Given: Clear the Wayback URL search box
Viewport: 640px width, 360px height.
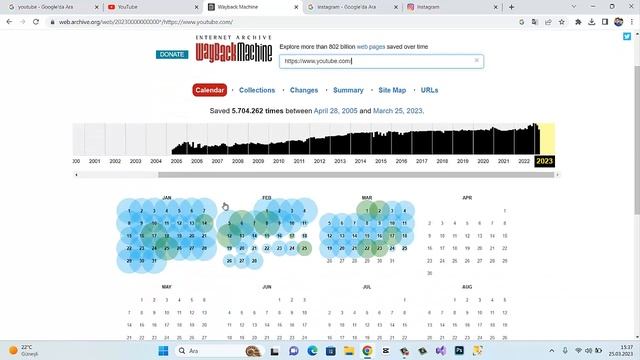Looking at the screenshot, I should tap(476, 60).
